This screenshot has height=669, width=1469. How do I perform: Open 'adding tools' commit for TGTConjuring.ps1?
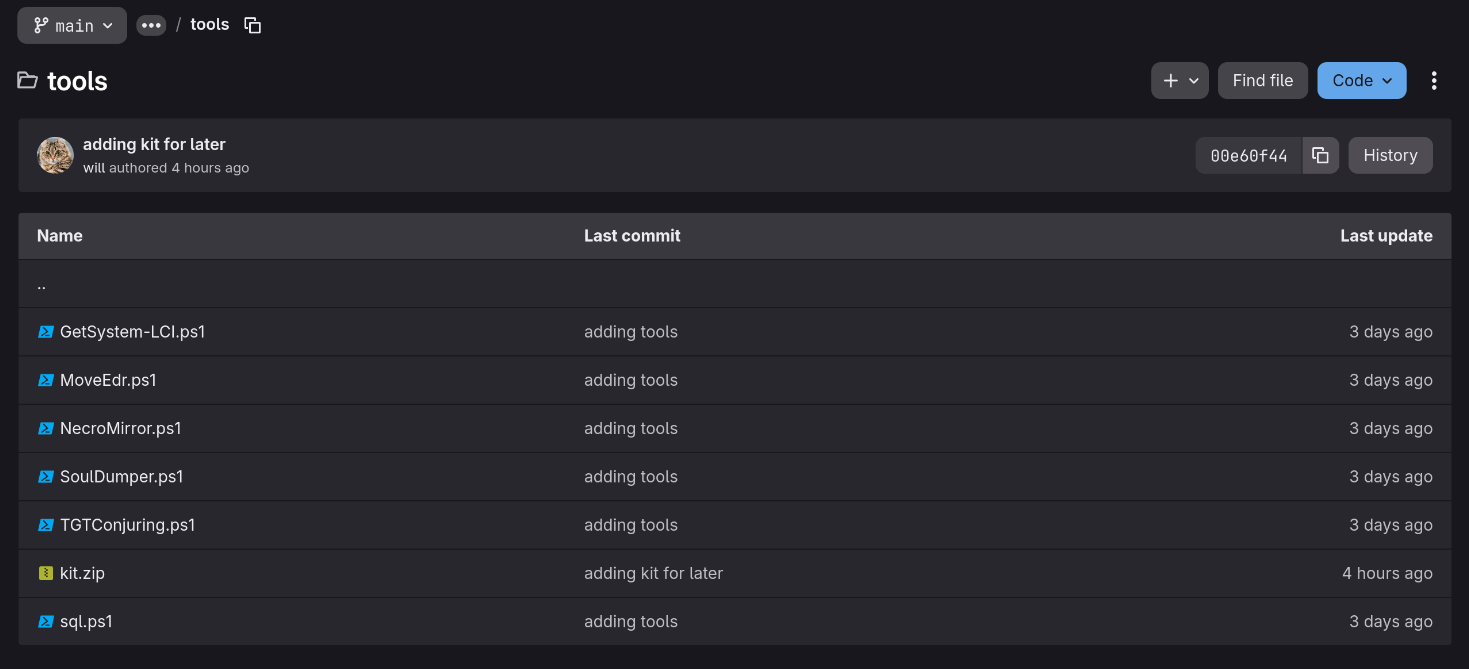[x=631, y=525]
